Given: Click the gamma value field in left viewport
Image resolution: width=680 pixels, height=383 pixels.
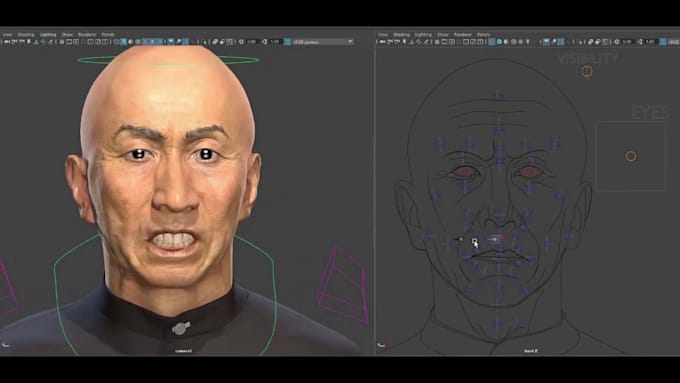Looking at the screenshot, I should point(276,42).
